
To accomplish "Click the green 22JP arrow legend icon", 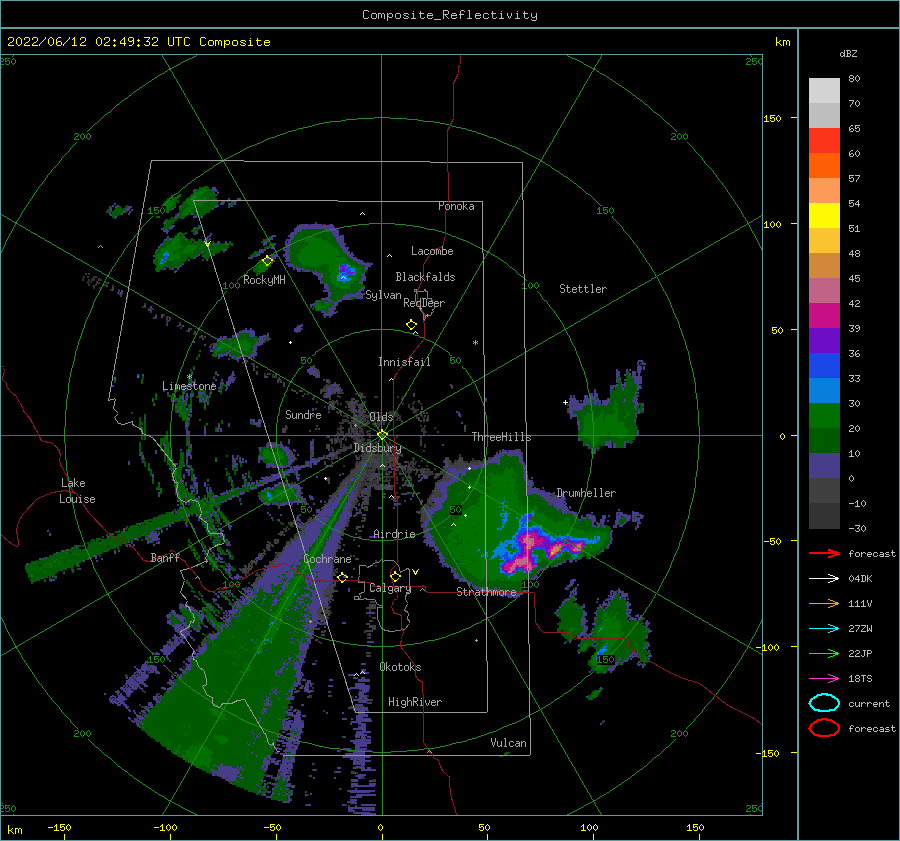I will tap(824, 653).
